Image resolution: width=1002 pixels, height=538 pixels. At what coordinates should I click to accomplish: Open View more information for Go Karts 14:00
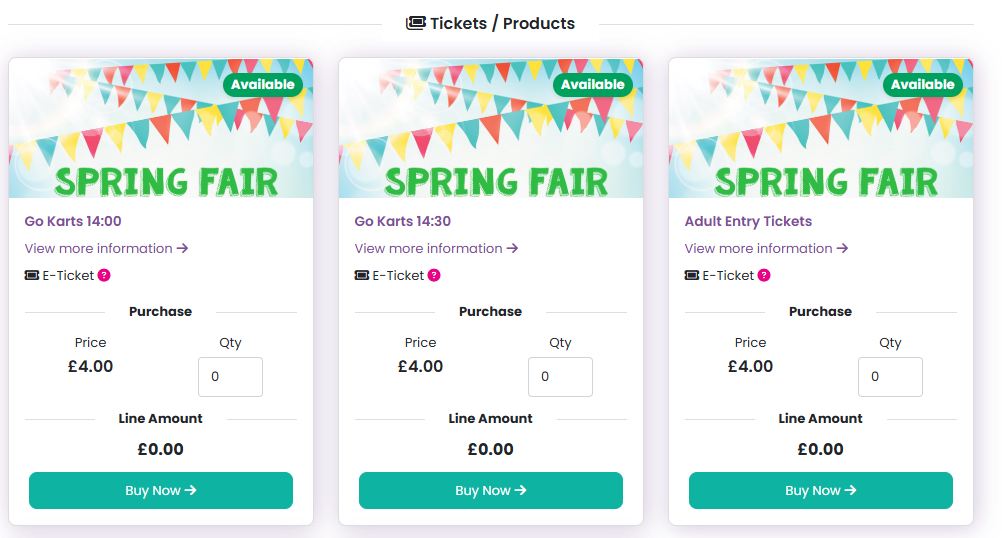tap(106, 248)
